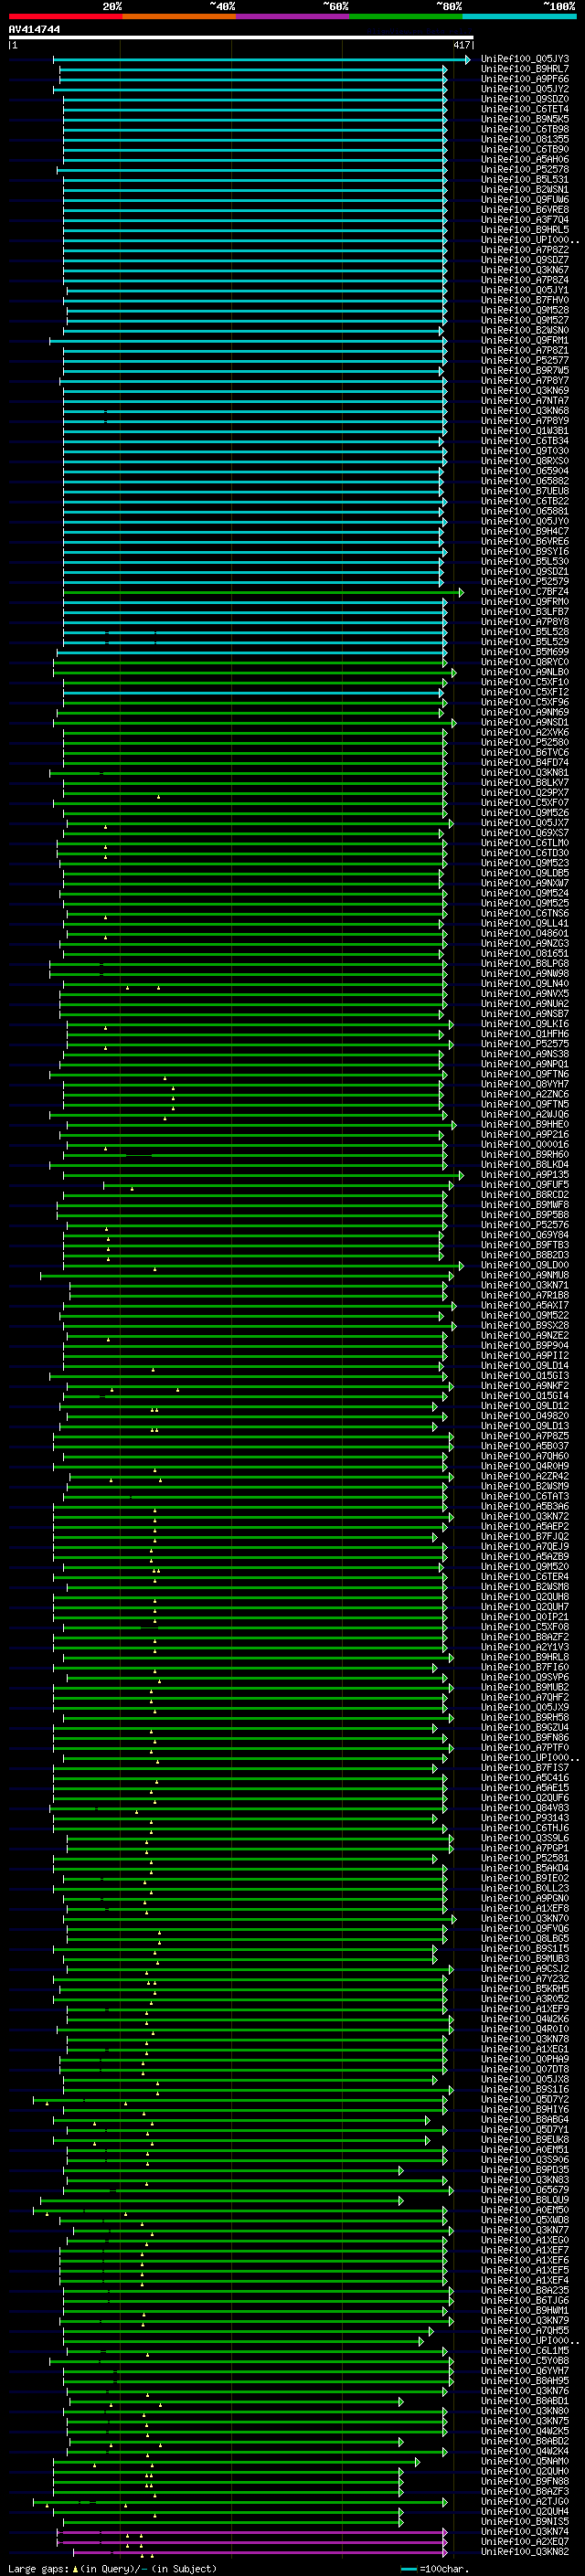
Task: Open hit UniRef100_A2XEQ7
Action: pos(524,2542)
